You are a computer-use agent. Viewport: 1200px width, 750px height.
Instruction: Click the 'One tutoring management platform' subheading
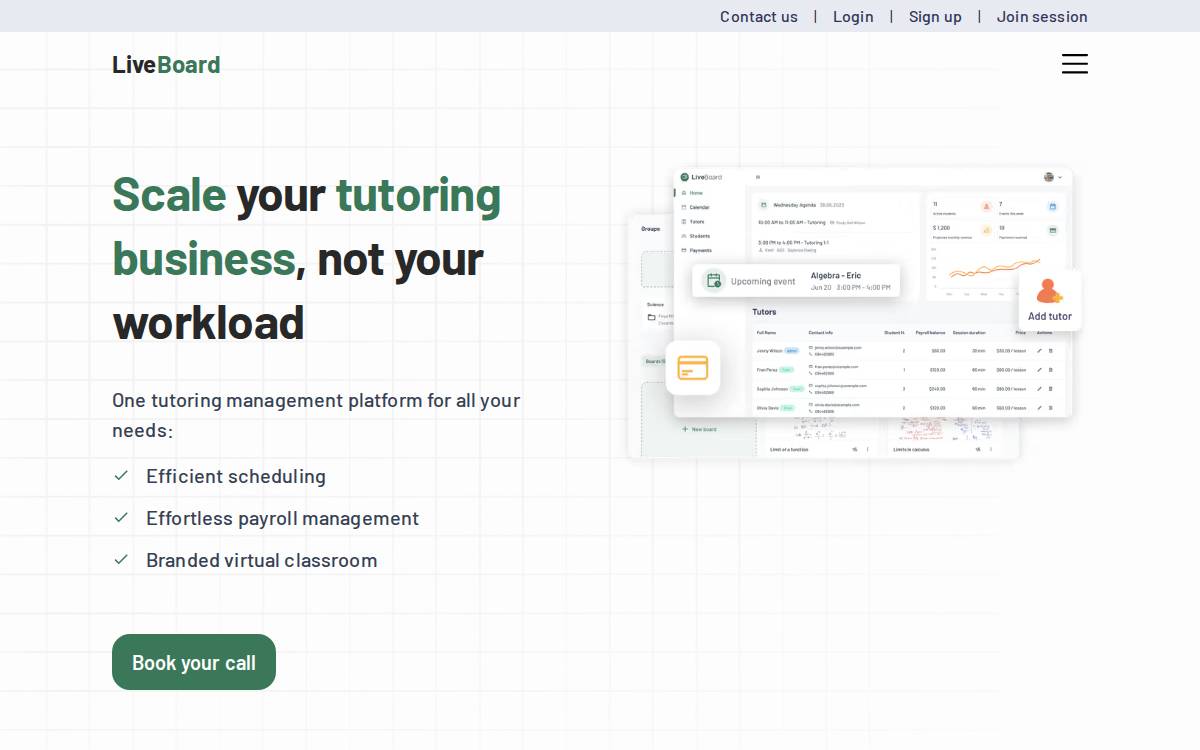pyautogui.click(x=316, y=415)
